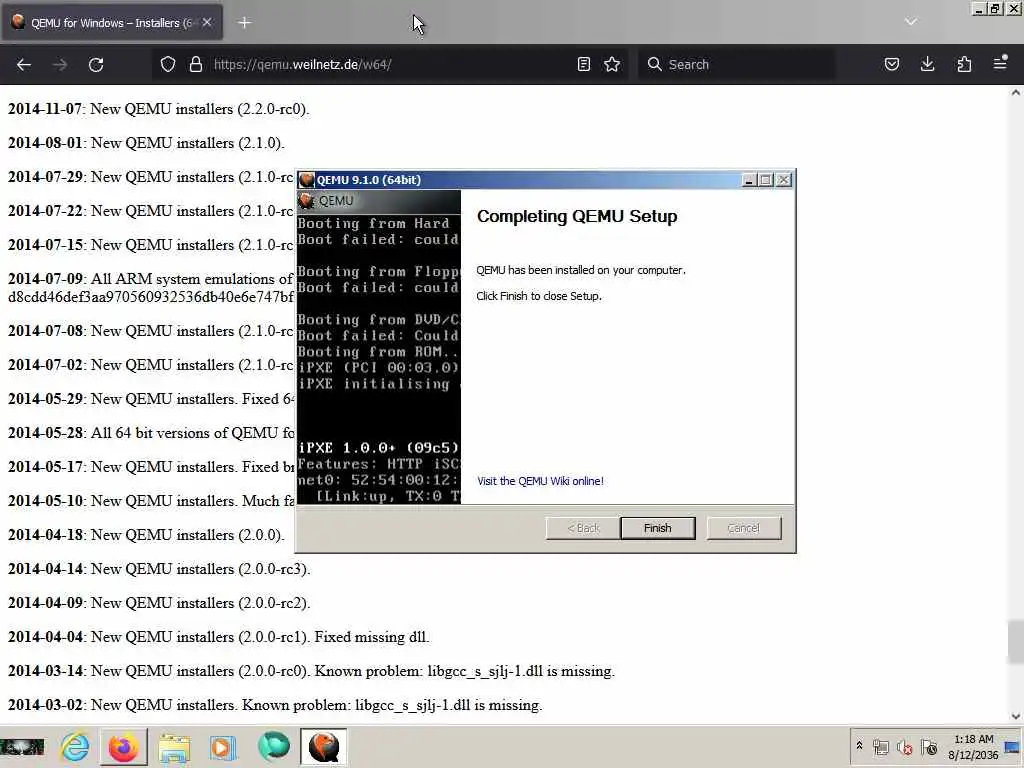Open the Extensions puzzle icon
1024x768 pixels.
(x=964, y=64)
